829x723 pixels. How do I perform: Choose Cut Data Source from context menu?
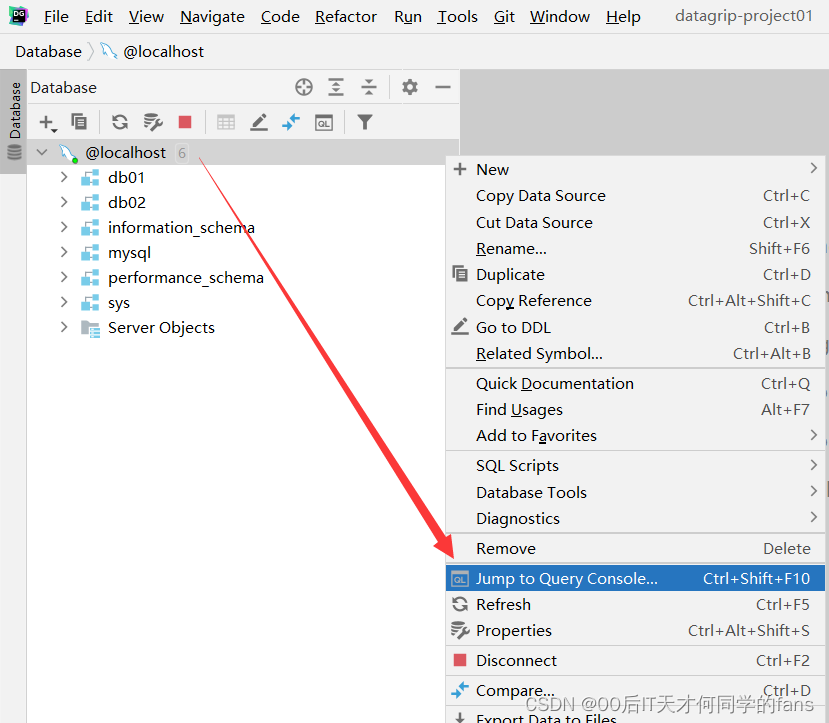point(635,223)
